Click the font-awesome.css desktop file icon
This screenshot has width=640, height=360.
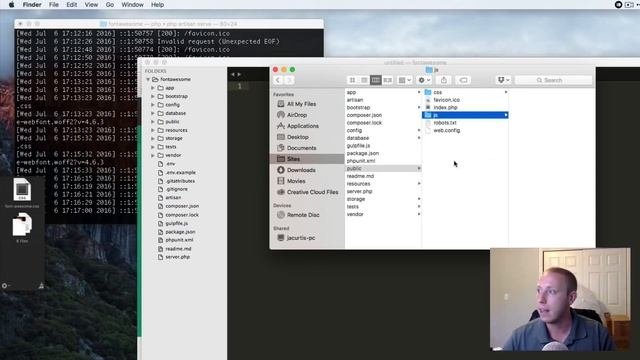(22, 190)
